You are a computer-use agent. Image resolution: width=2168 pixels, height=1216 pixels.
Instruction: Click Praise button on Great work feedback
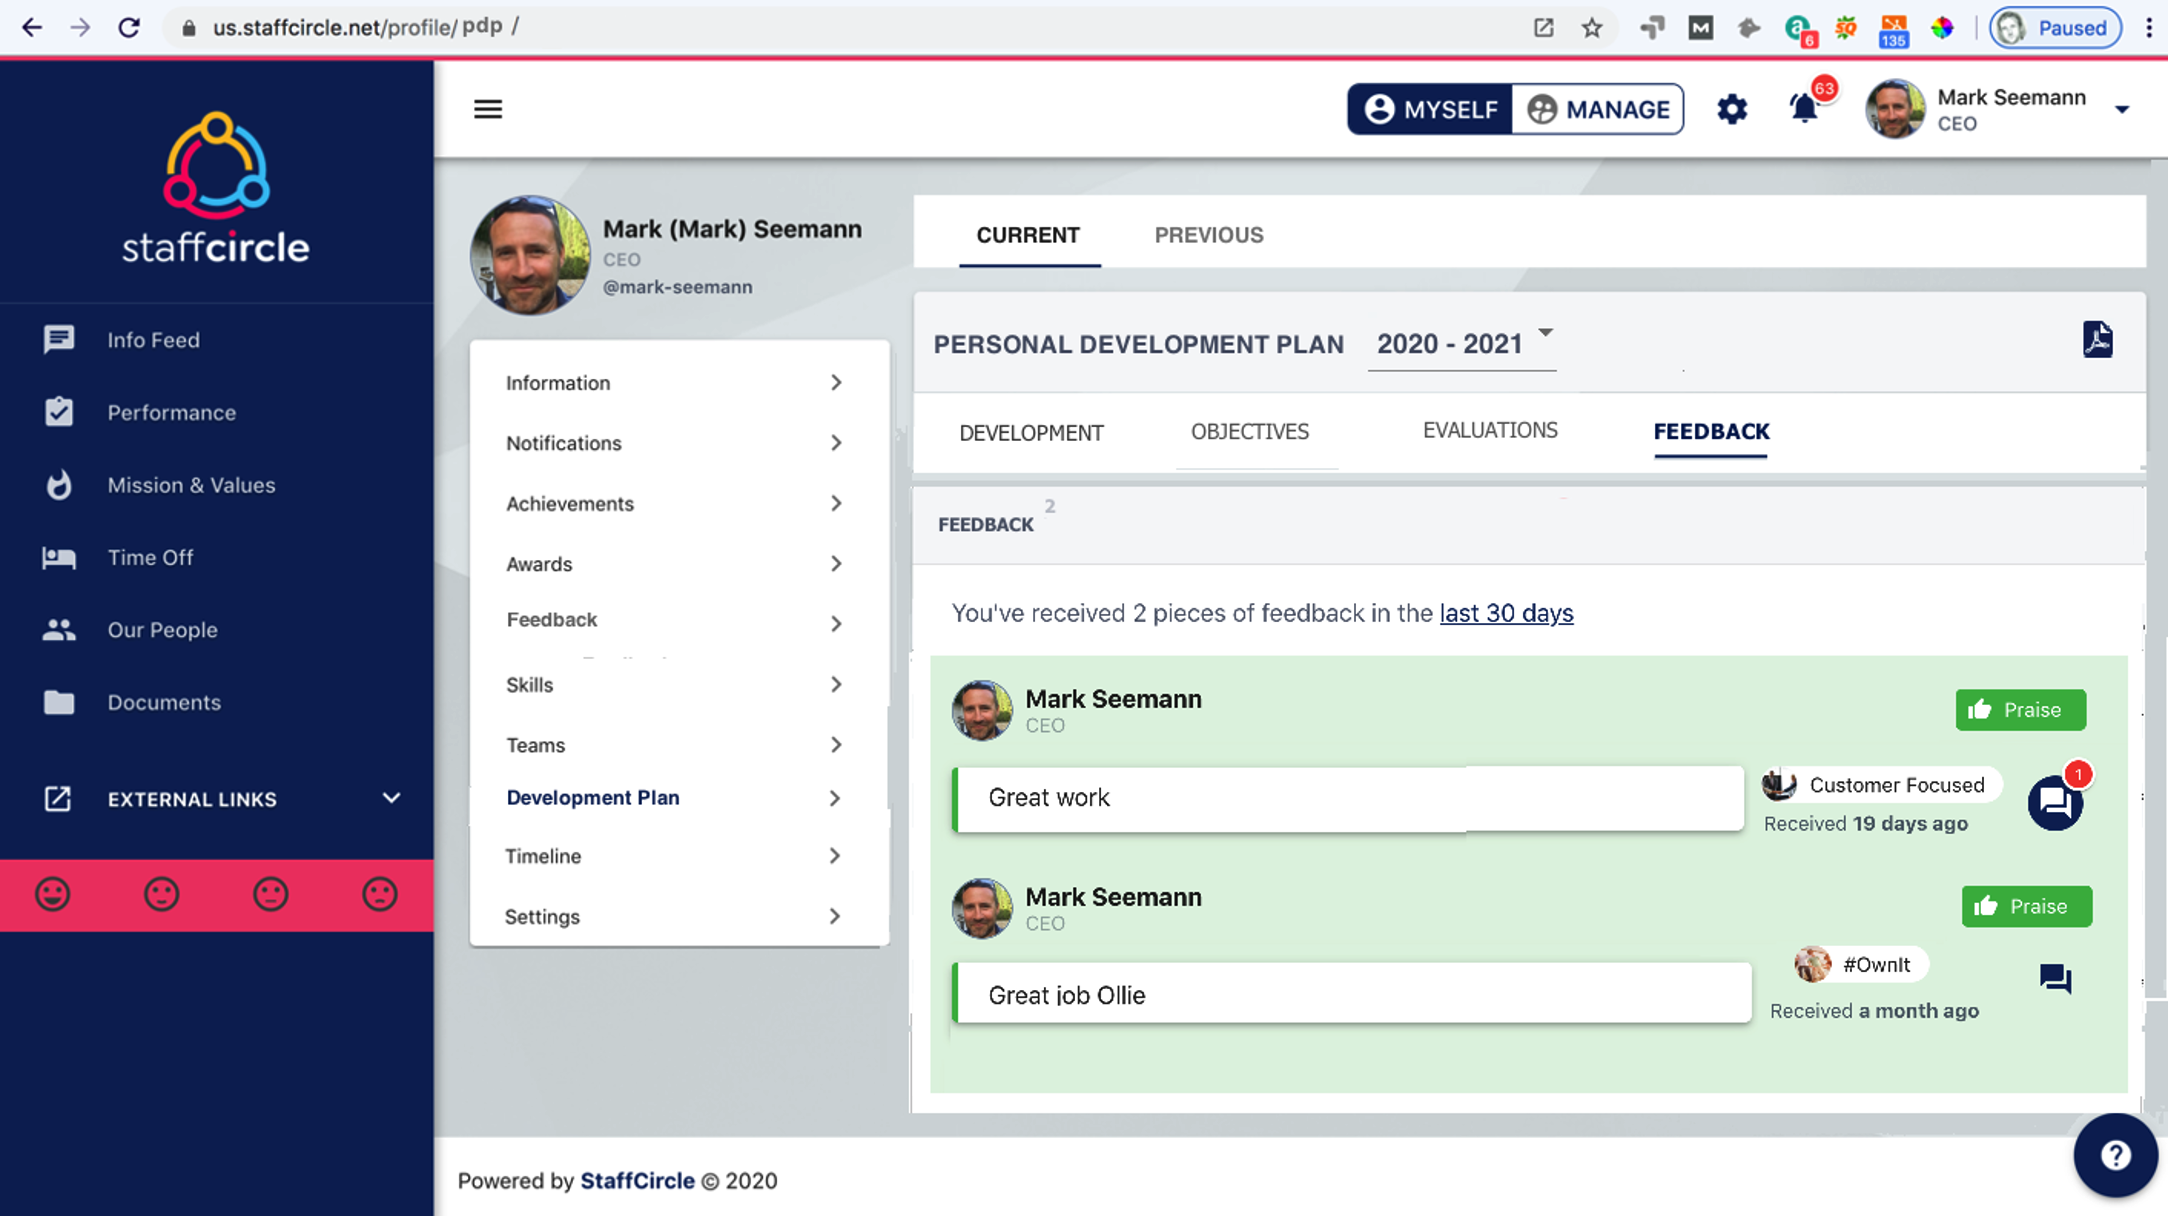click(x=2020, y=710)
